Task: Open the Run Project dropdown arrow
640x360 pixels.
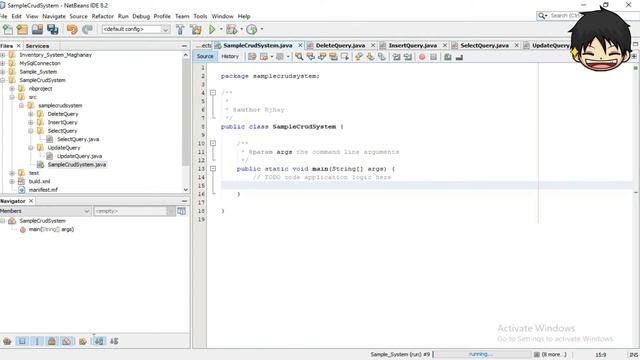Action: (221, 29)
